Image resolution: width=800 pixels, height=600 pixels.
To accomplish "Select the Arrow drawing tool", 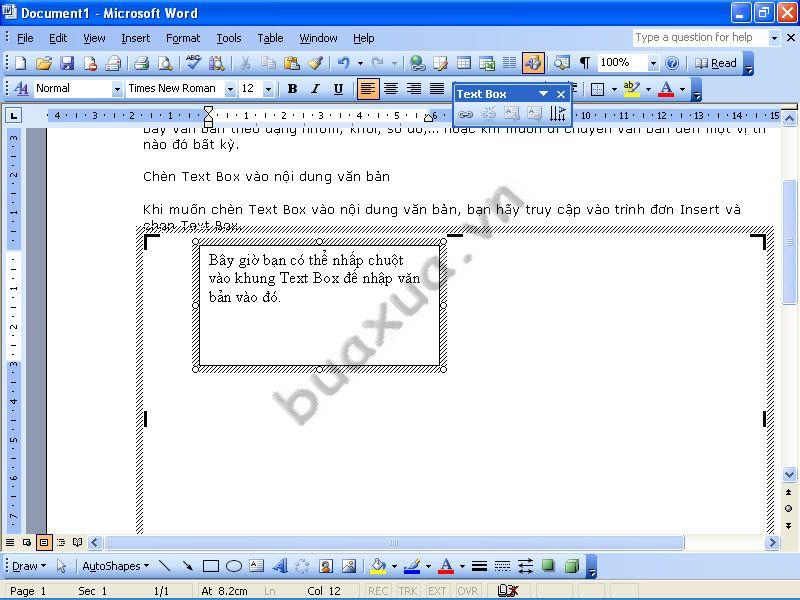I will [x=187, y=565].
